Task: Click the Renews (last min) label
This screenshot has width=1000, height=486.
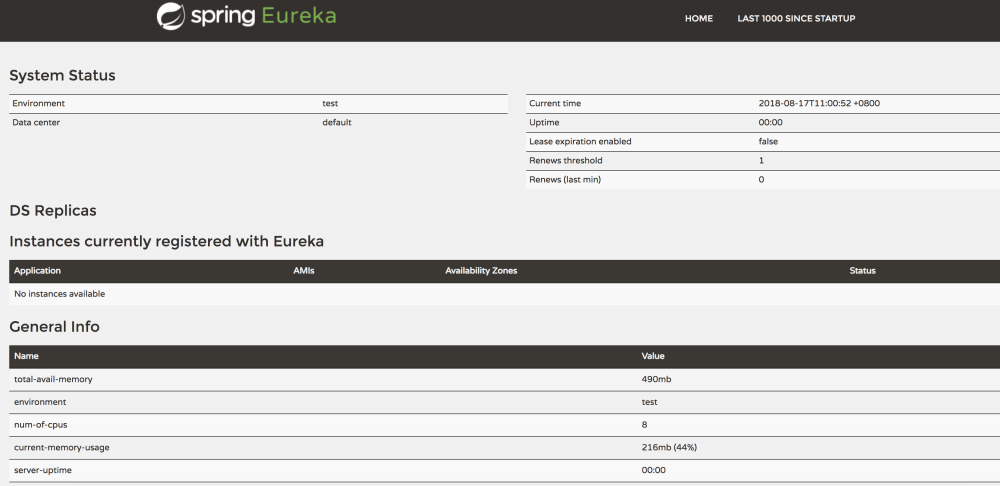Action: pyautogui.click(x=564, y=180)
